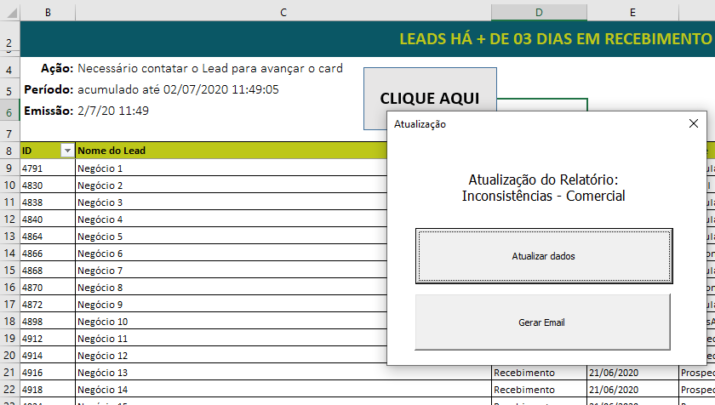Select column E header
The width and height of the screenshot is (715, 405).
632,12
